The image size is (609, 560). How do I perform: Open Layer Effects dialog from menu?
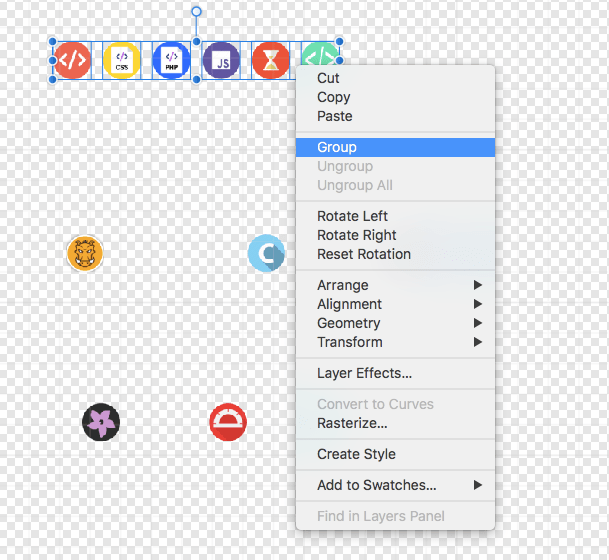[364, 373]
